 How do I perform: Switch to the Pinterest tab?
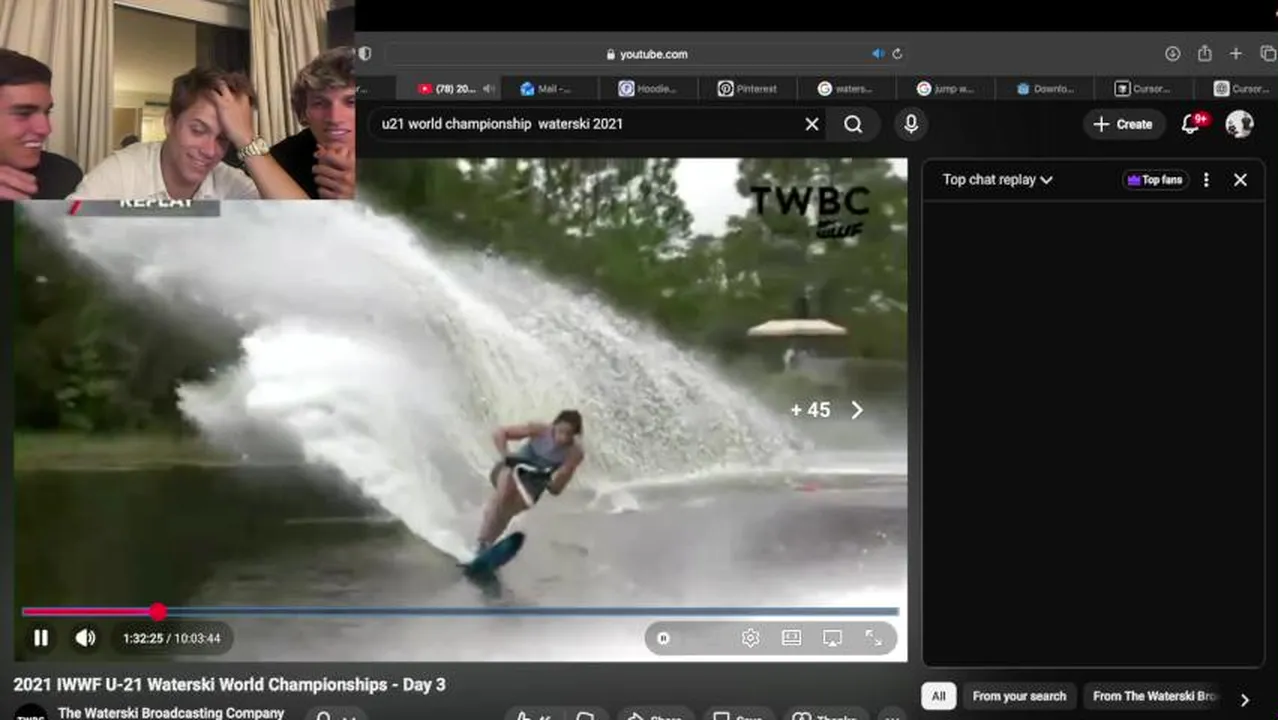747,88
